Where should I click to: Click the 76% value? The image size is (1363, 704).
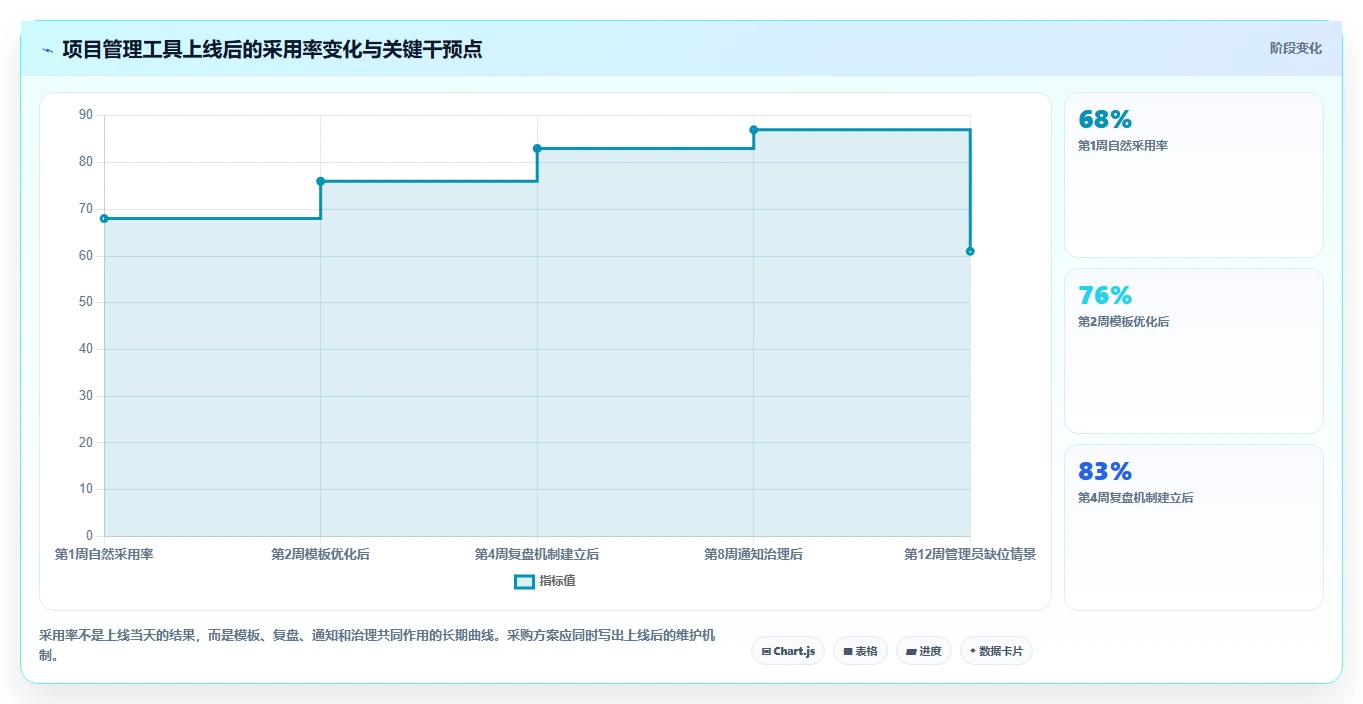pyautogui.click(x=1105, y=295)
